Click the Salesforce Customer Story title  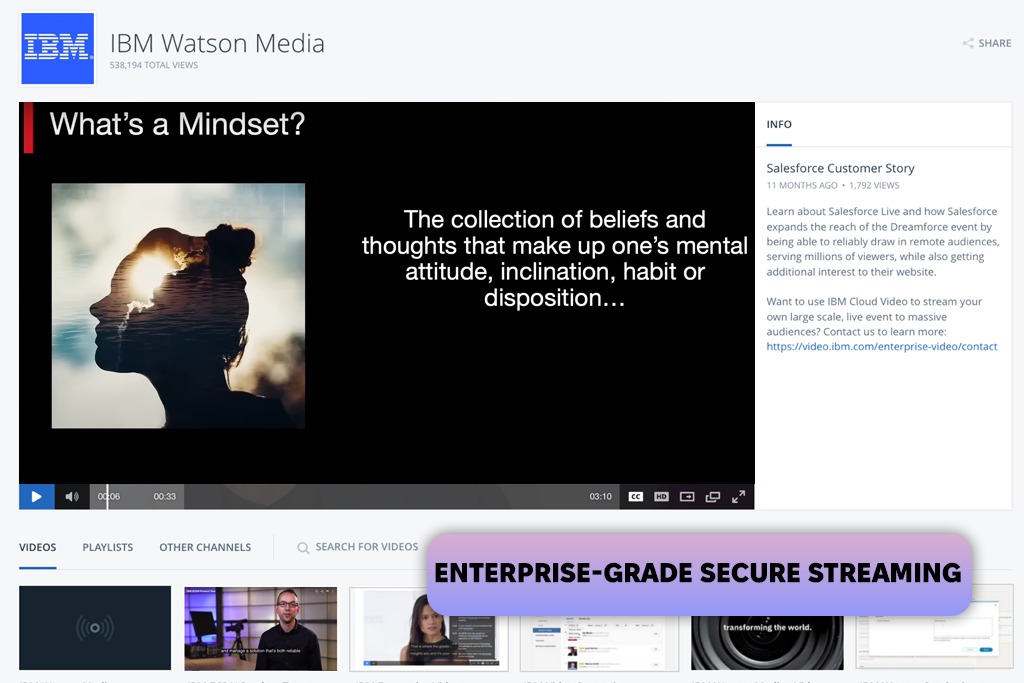click(x=840, y=168)
